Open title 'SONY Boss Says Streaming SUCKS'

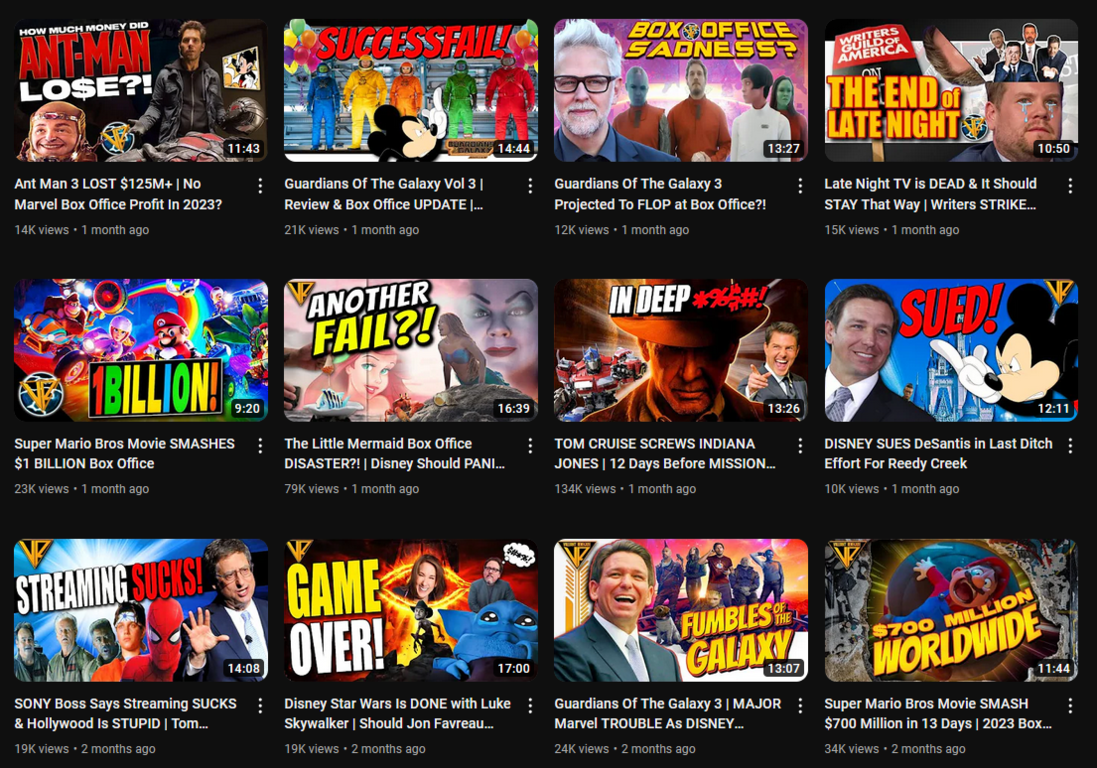125,713
